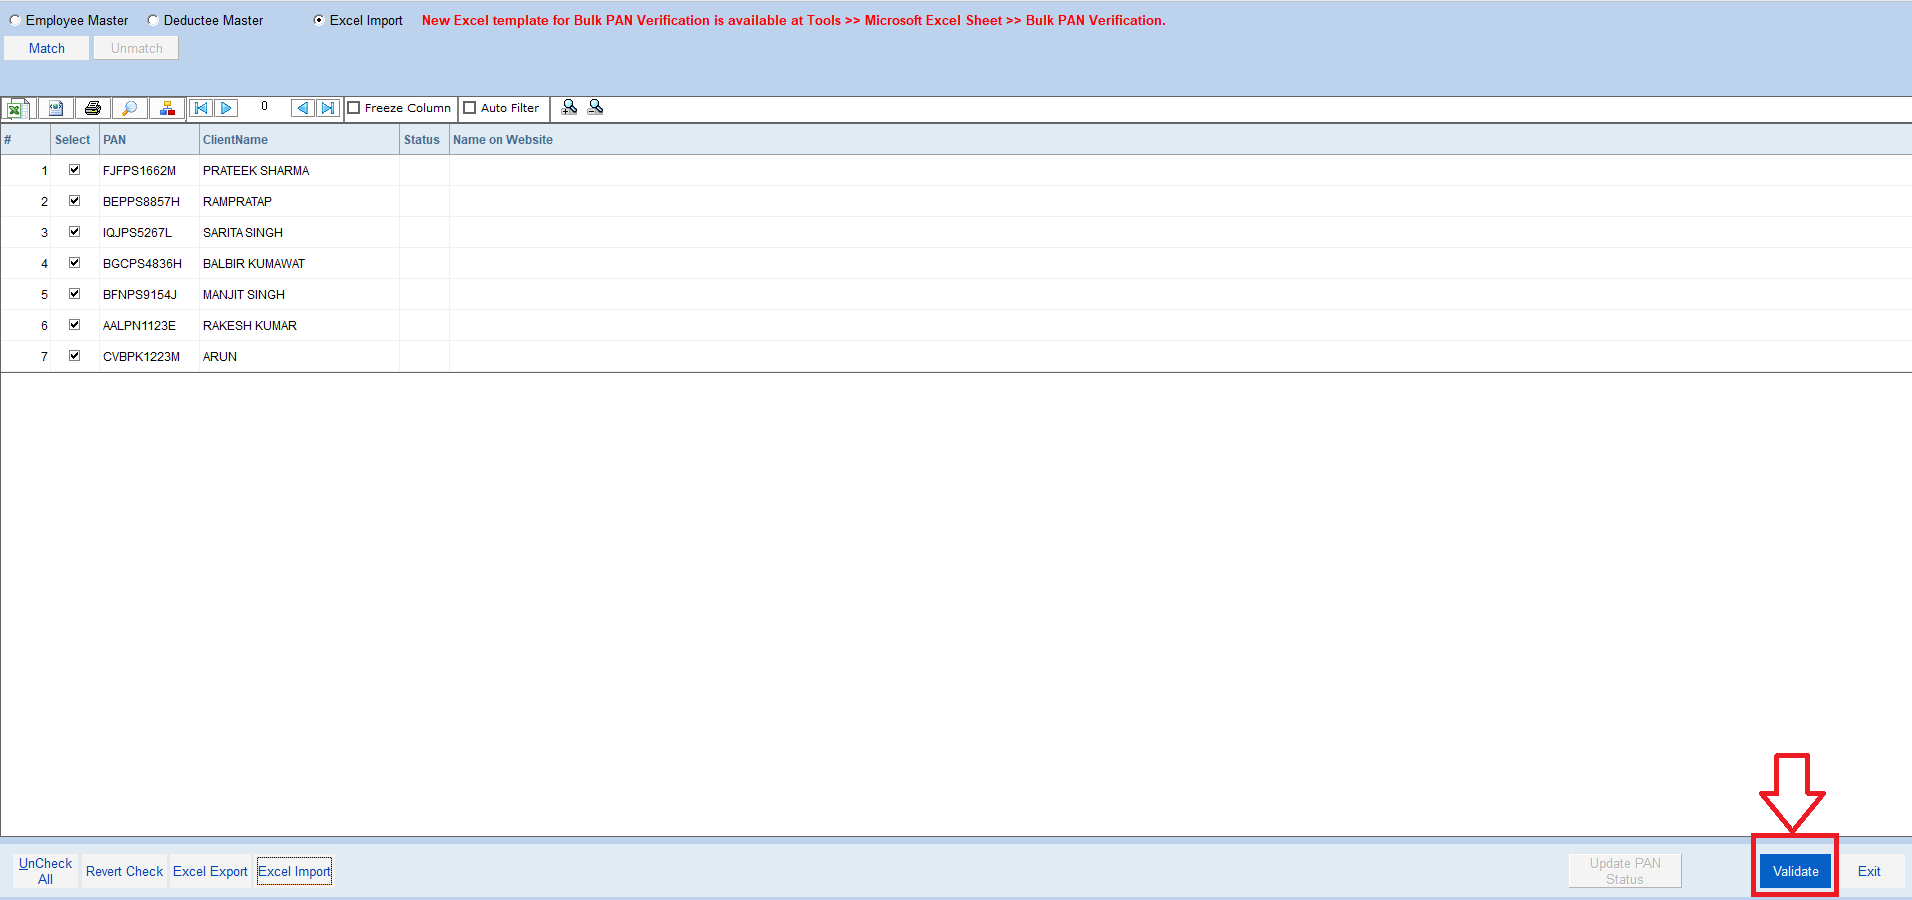Image resolution: width=1912 pixels, height=900 pixels.
Task: Click the Excel export toolbar icon
Action: [18, 108]
